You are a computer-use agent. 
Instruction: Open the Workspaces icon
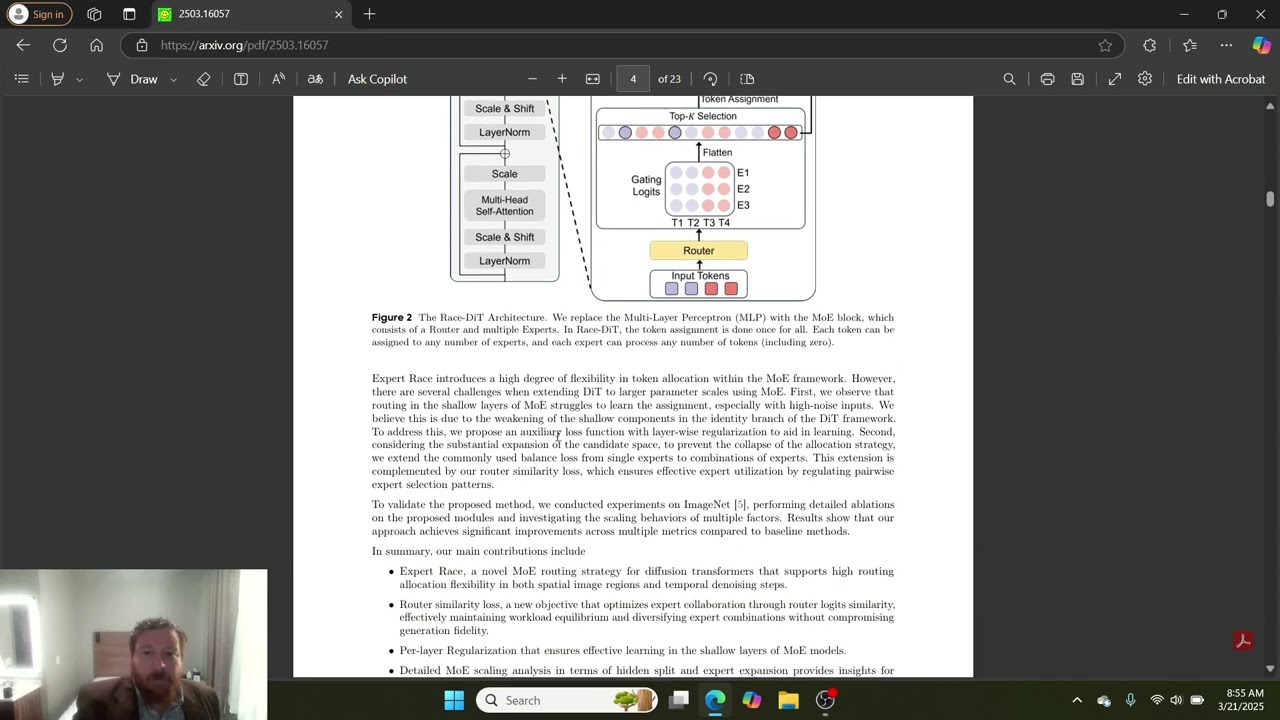(94, 14)
